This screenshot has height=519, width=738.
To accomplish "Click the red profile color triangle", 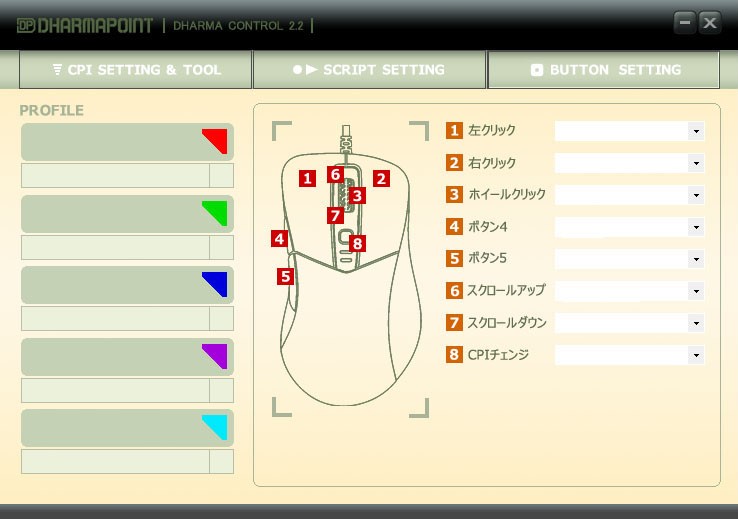I will tap(219, 138).
